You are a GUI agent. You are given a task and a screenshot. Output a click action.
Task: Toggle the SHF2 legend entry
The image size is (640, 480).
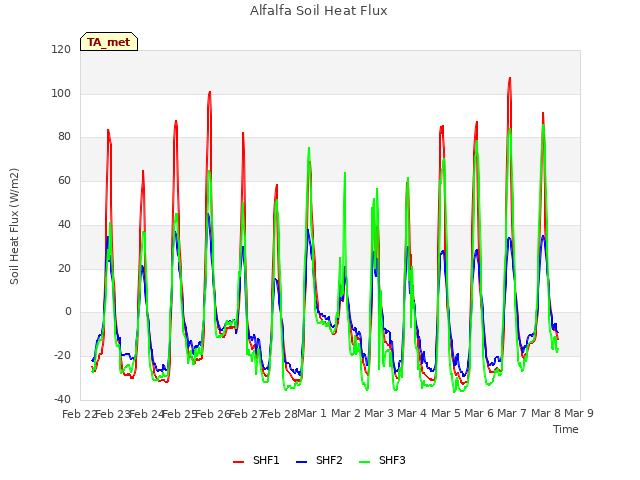click(x=319, y=460)
